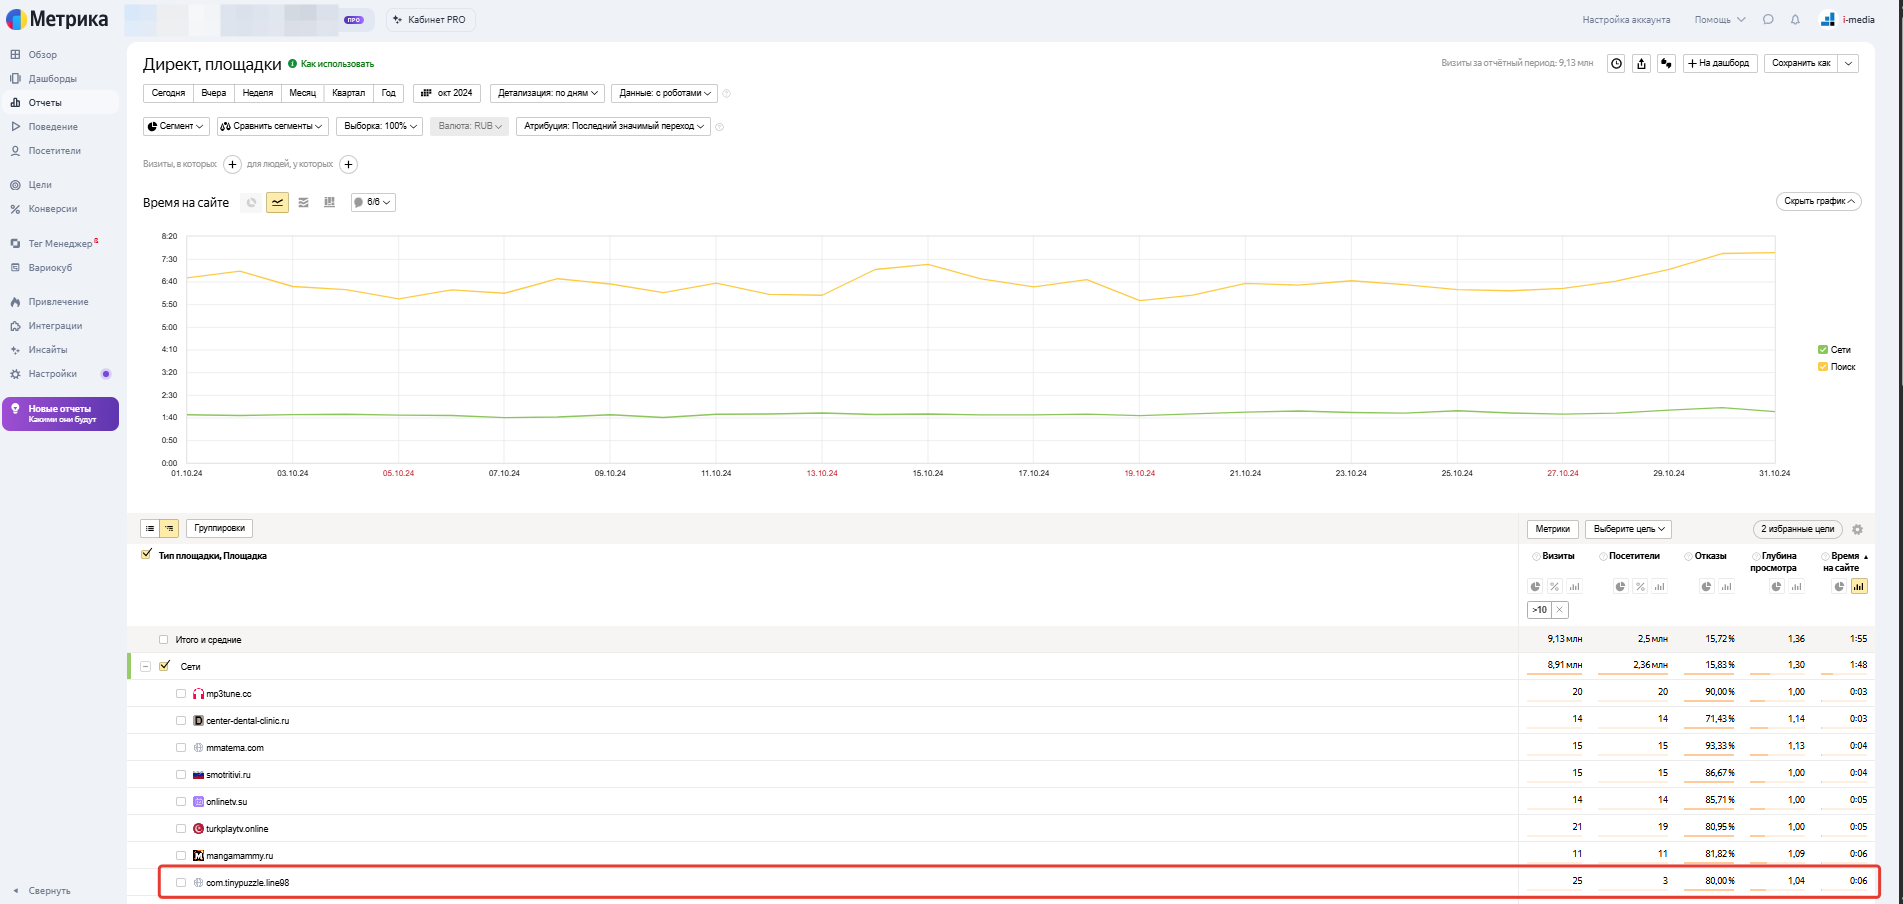1903x904 pixels.
Task: Select the Неделя period tab
Action: tap(257, 93)
